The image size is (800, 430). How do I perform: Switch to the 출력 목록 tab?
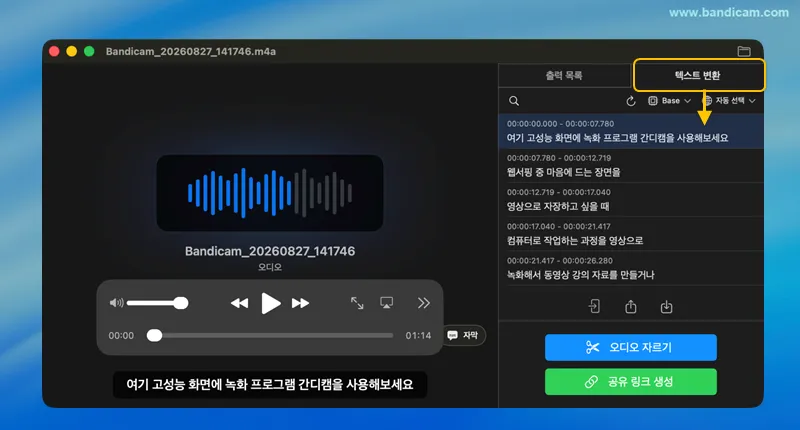tap(564, 75)
